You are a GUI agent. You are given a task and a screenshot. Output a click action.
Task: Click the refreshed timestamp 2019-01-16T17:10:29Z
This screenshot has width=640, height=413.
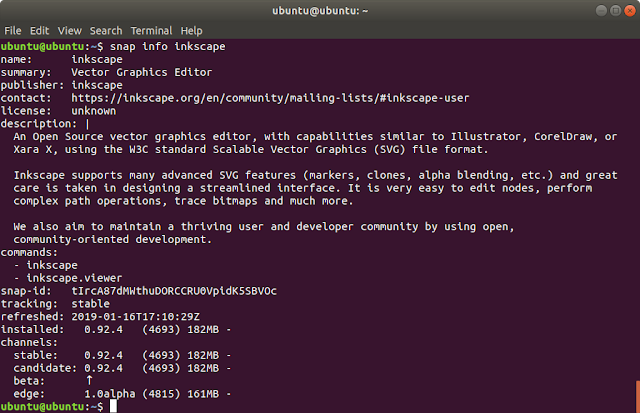[136, 317]
